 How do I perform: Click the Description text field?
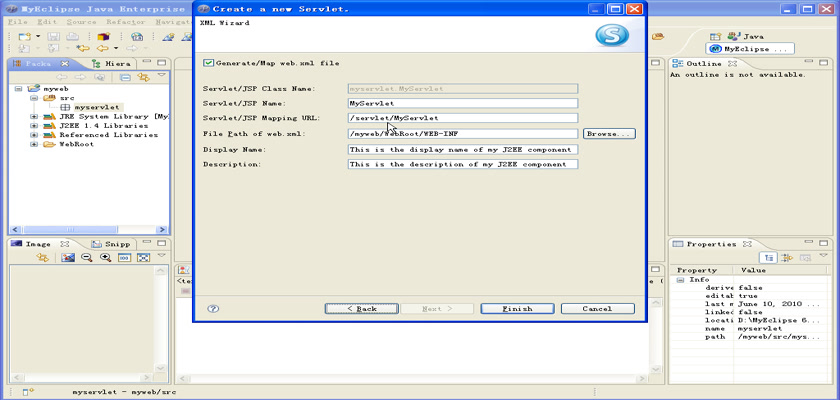click(463, 164)
